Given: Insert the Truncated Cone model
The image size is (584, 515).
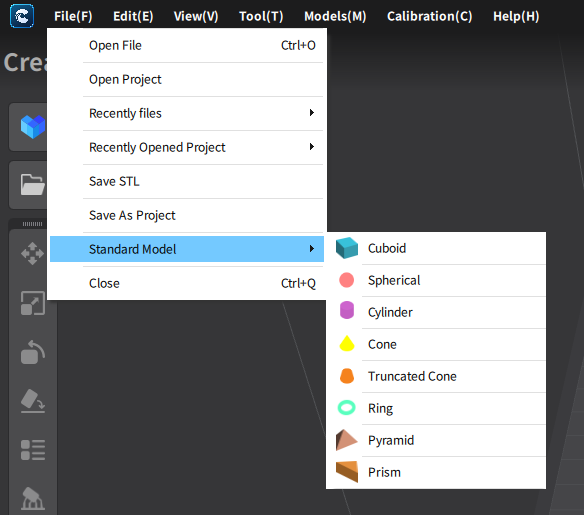Looking at the screenshot, I should [436, 376].
